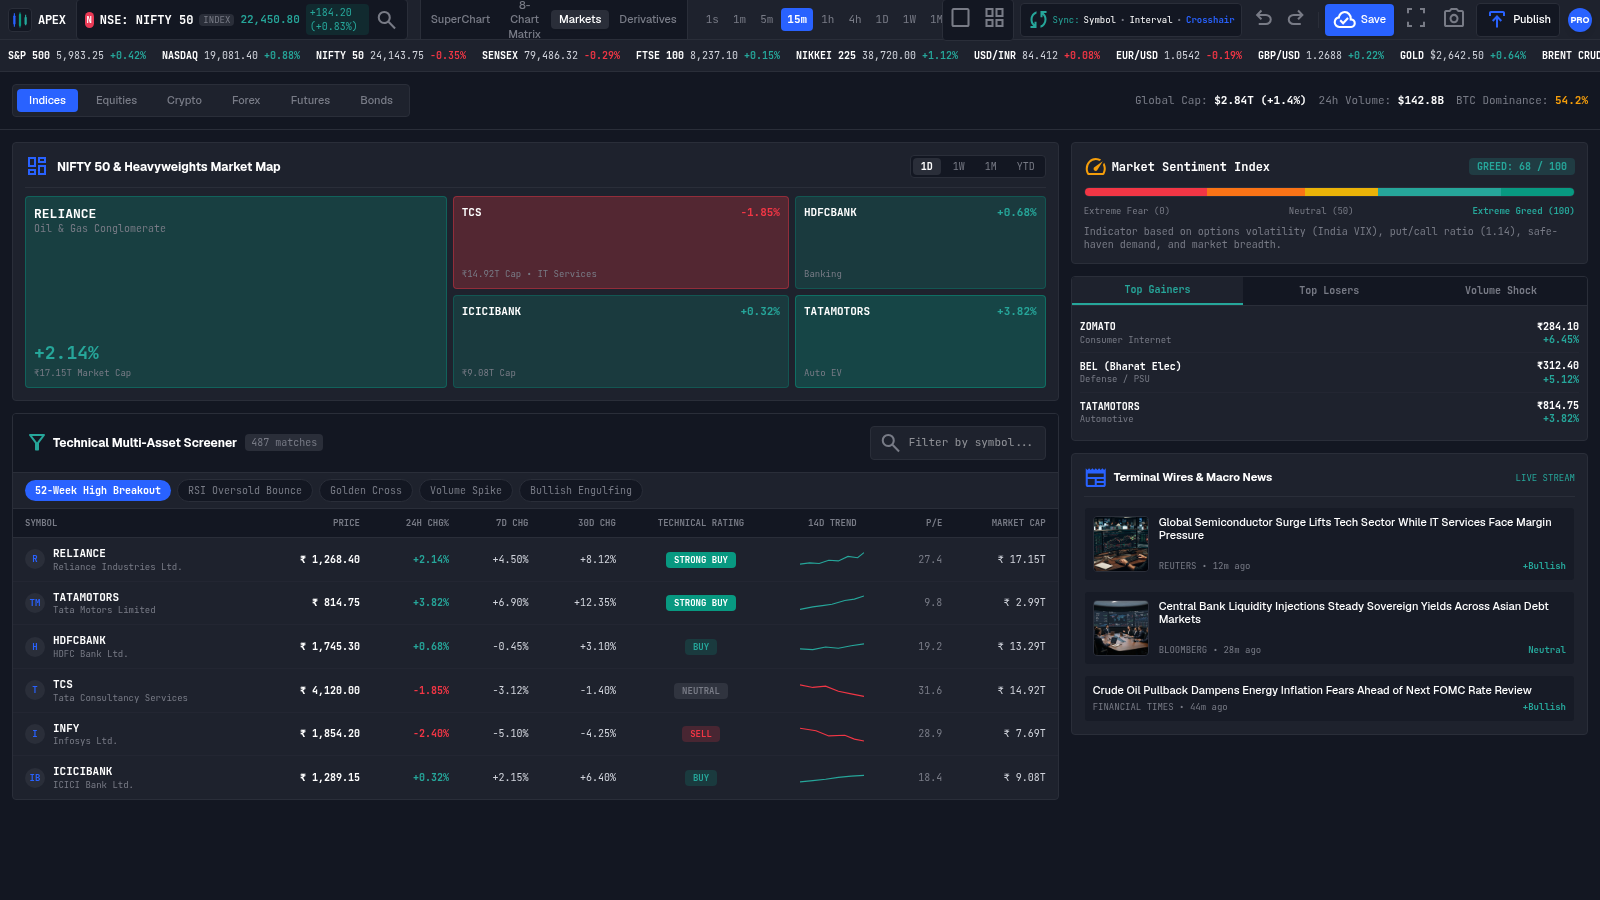This screenshot has width=1600, height=900.
Task: Save the layout
Action: pos(1359,20)
